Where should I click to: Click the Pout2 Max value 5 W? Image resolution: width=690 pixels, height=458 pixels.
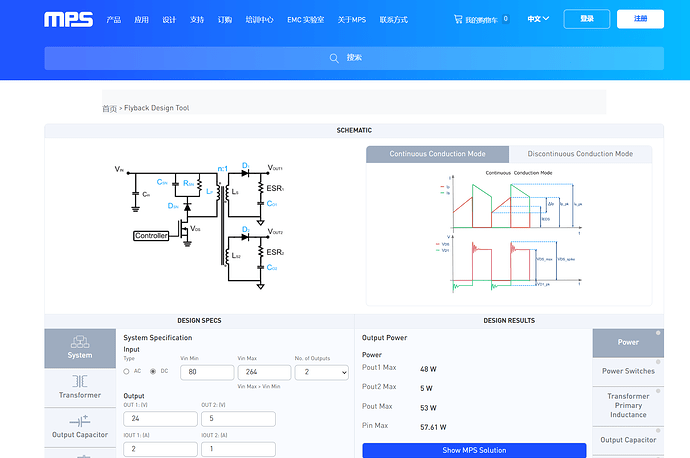426,388
